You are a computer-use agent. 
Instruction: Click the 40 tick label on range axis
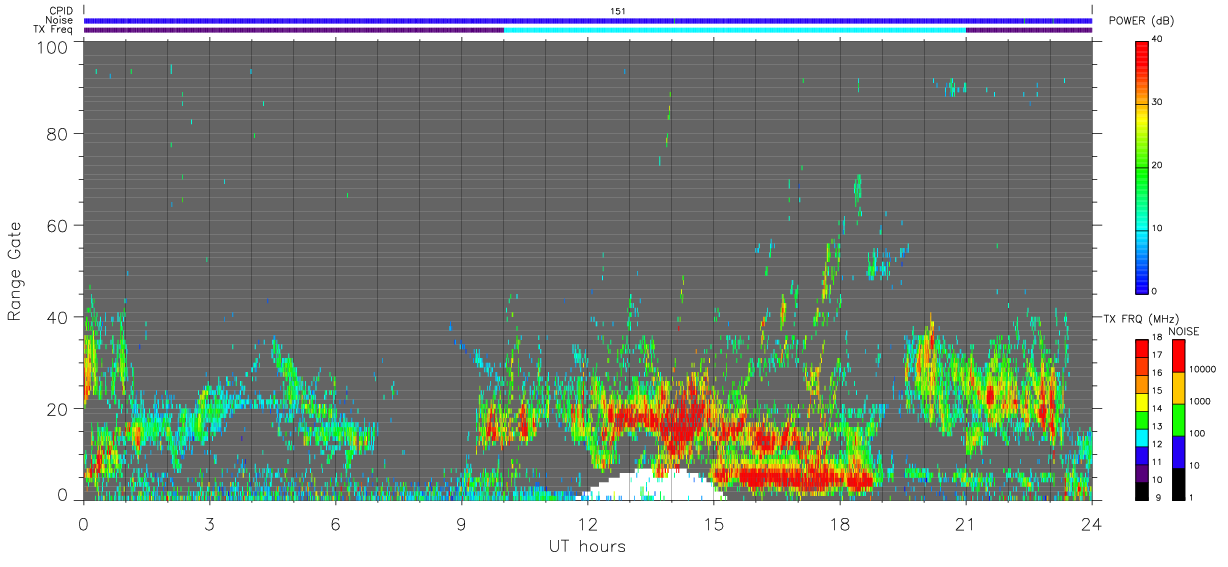56,317
